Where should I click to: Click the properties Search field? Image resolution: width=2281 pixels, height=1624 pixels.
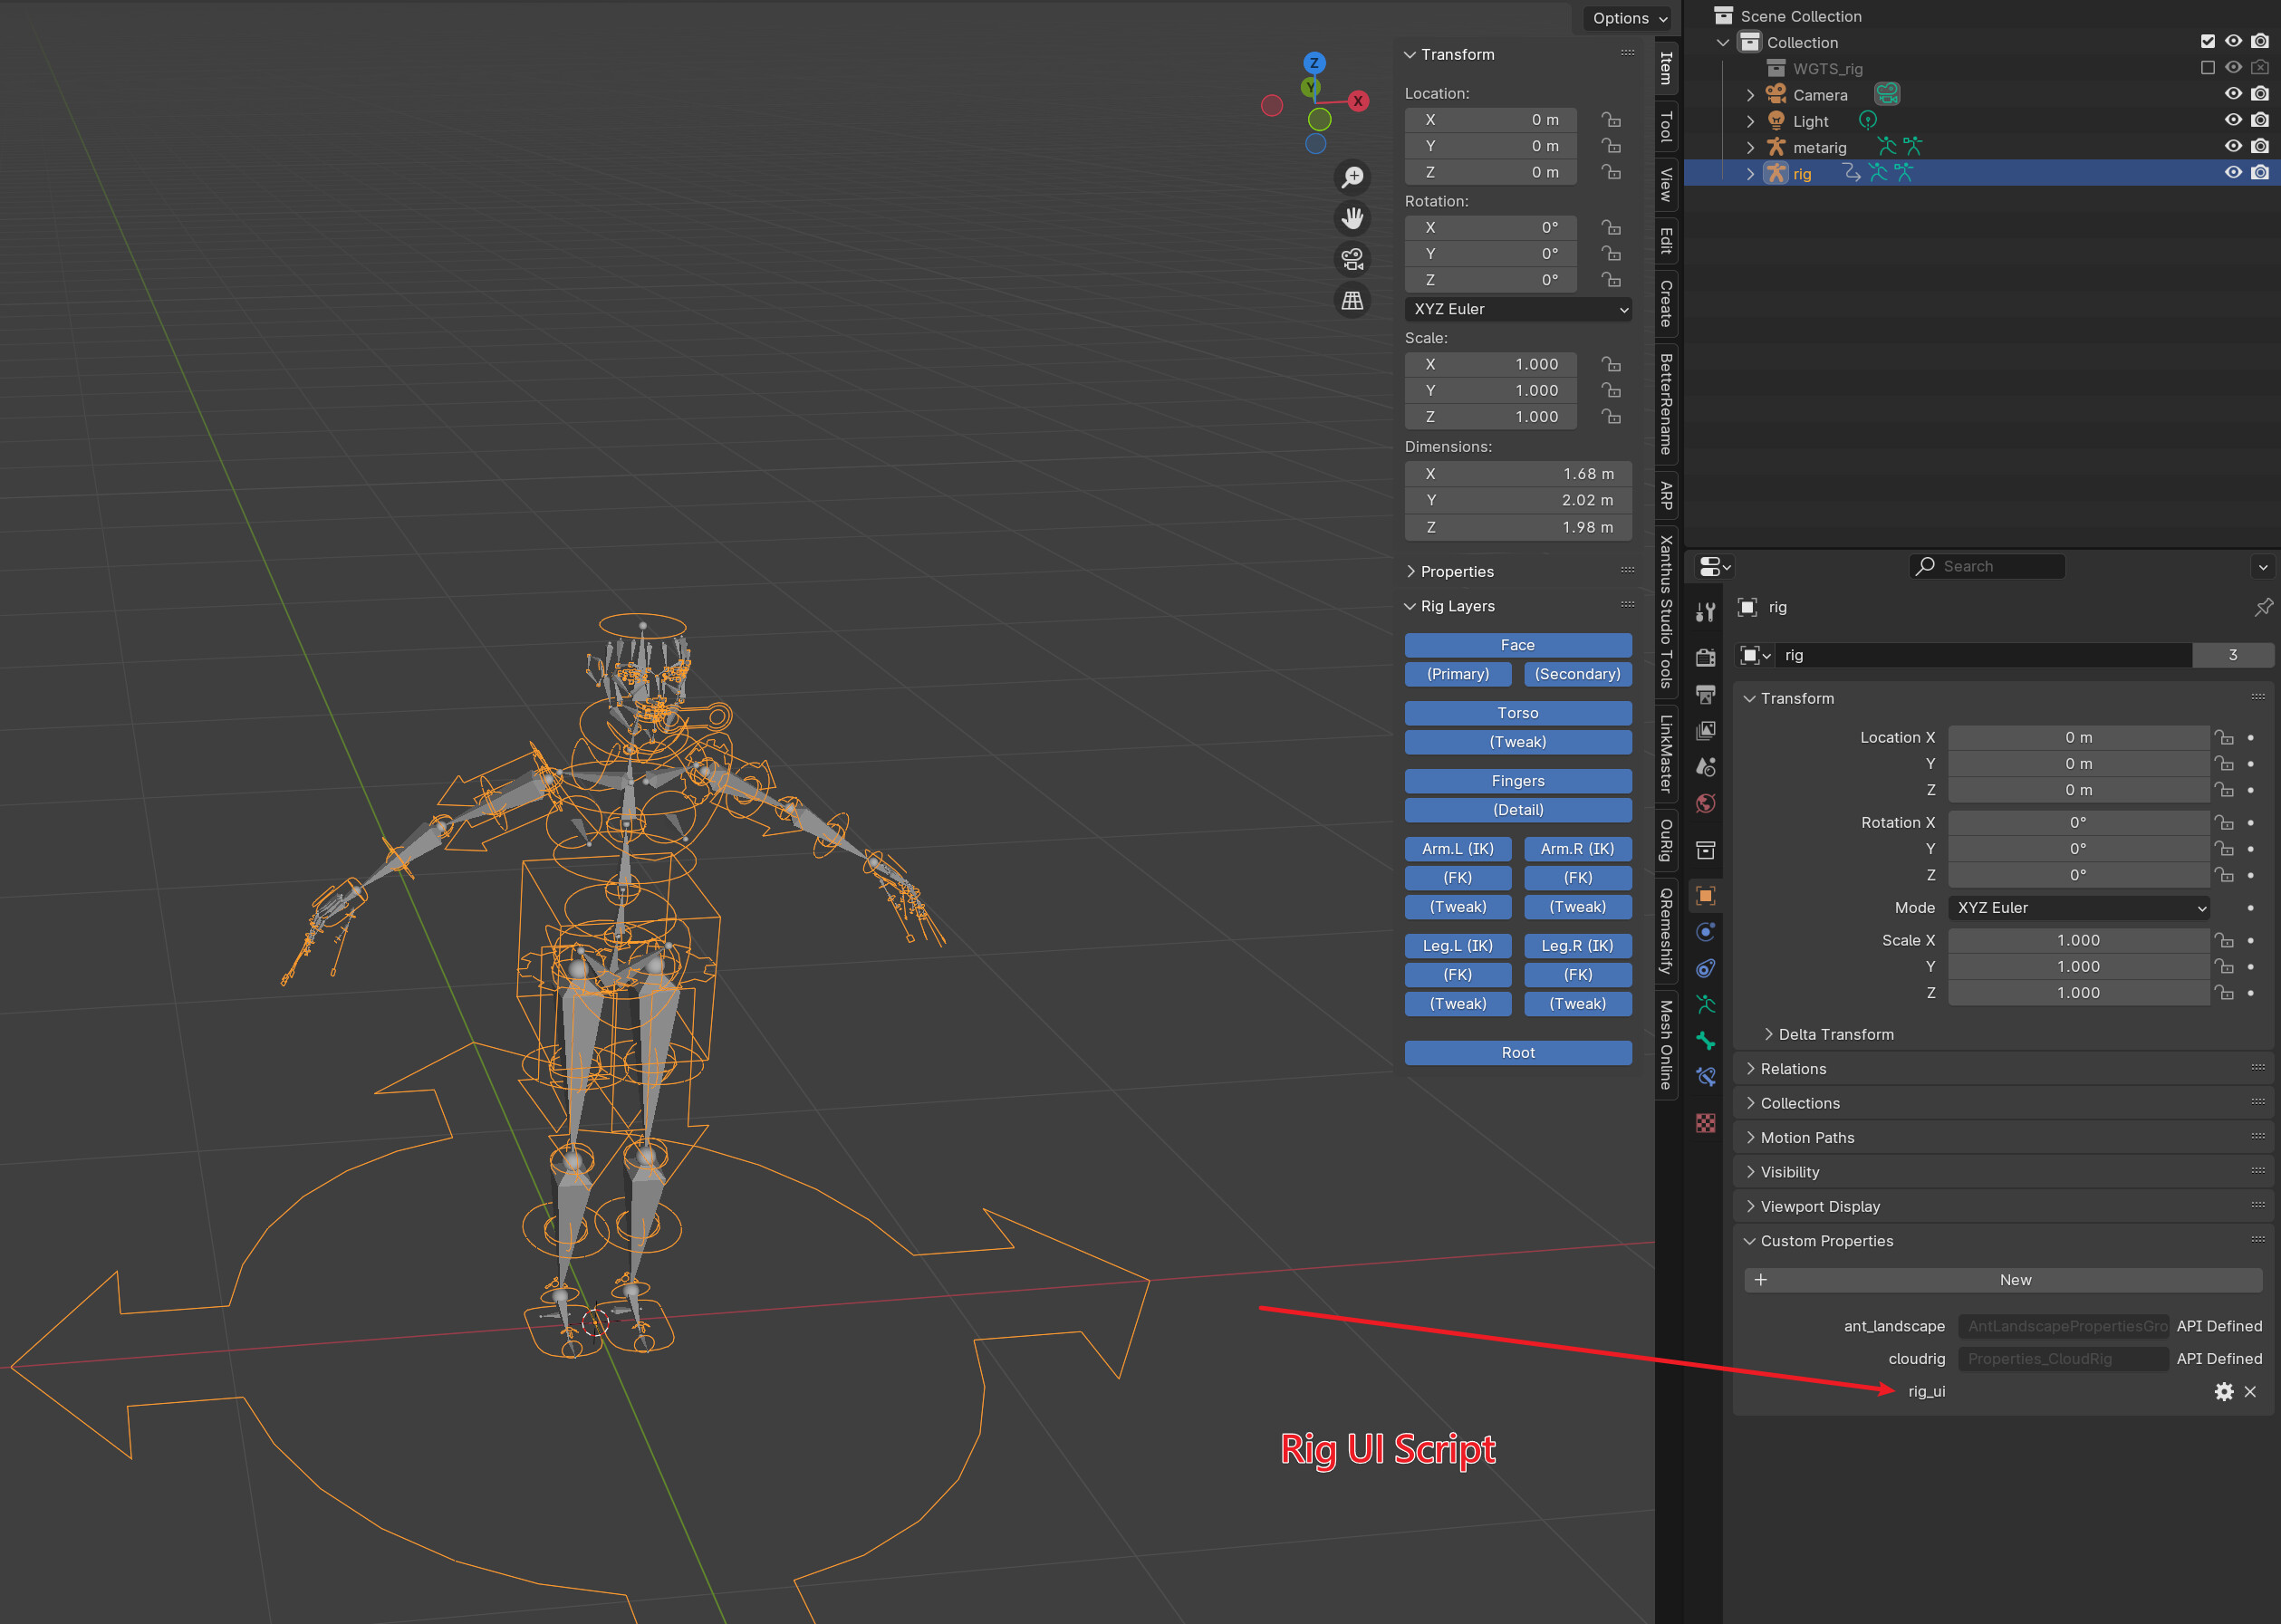[x=1987, y=566]
